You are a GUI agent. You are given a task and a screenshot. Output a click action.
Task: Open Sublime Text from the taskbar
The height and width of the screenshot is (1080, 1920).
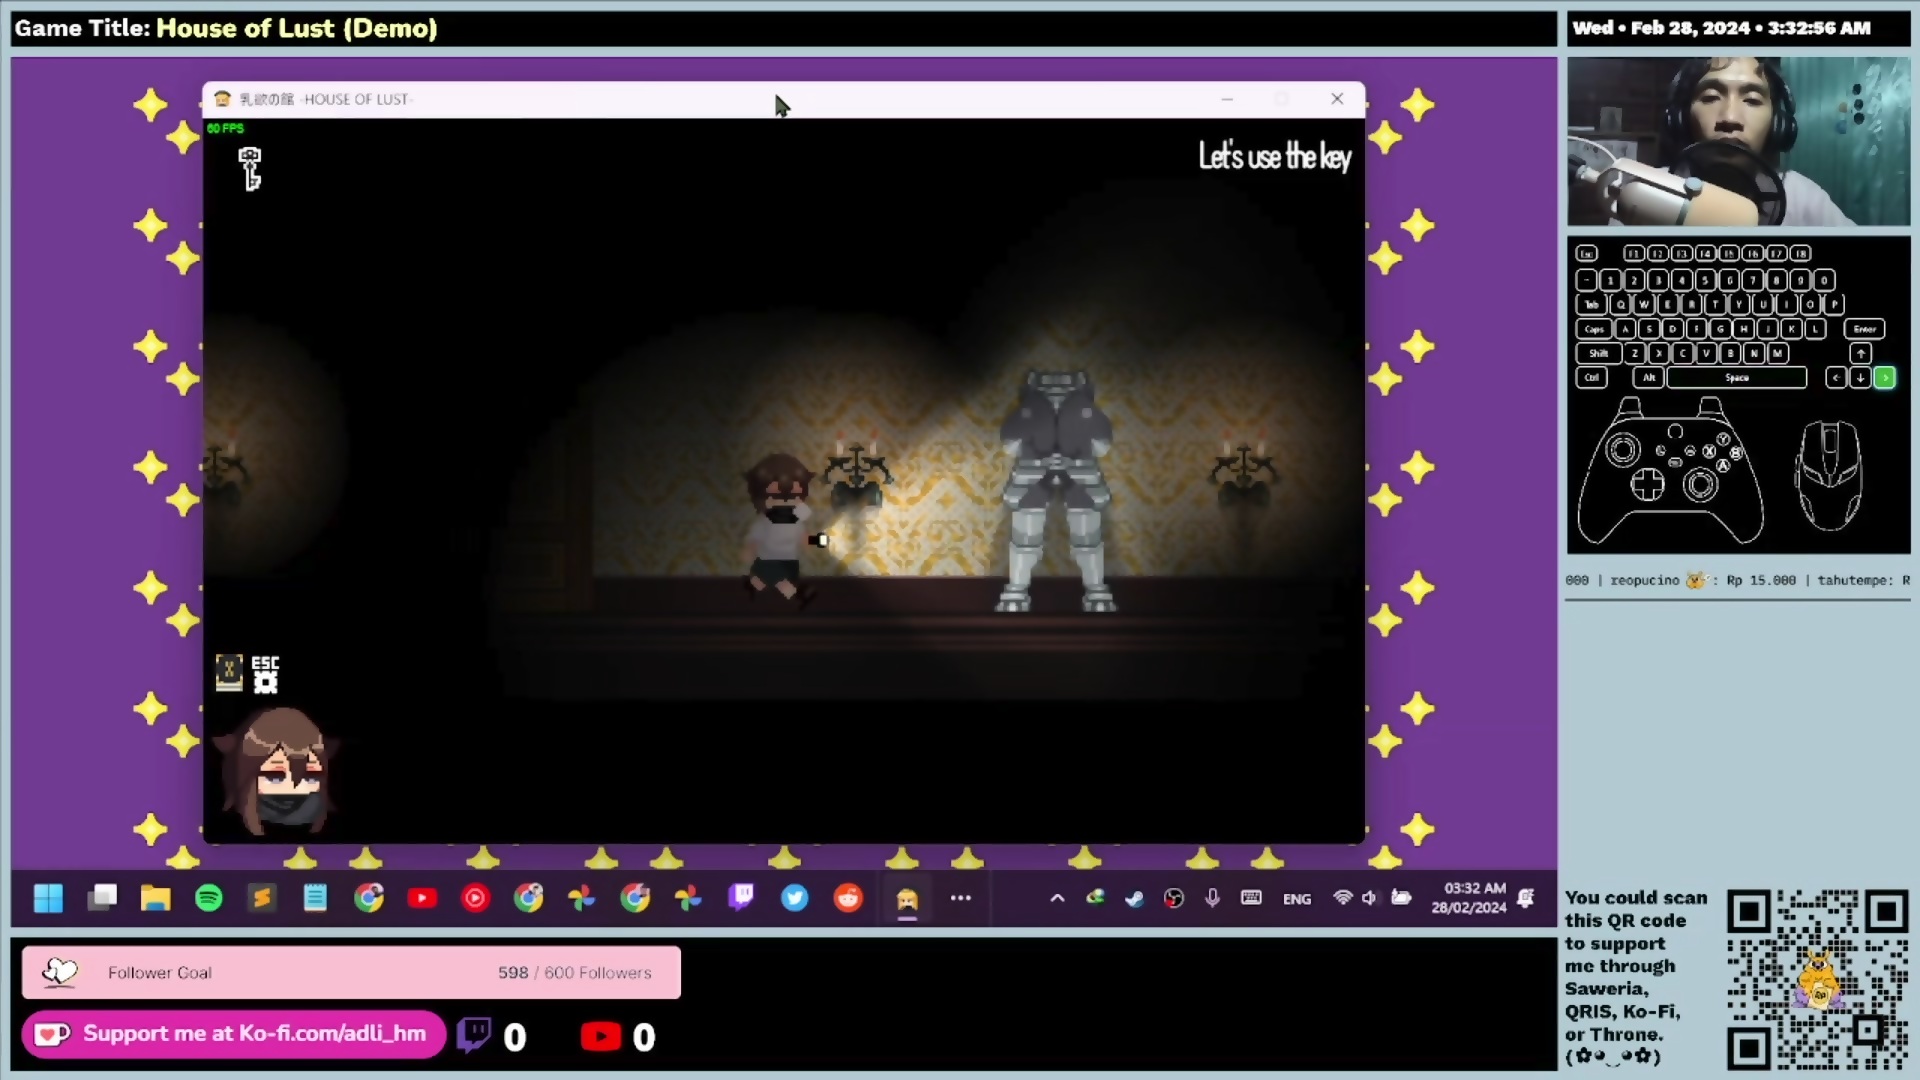262,898
